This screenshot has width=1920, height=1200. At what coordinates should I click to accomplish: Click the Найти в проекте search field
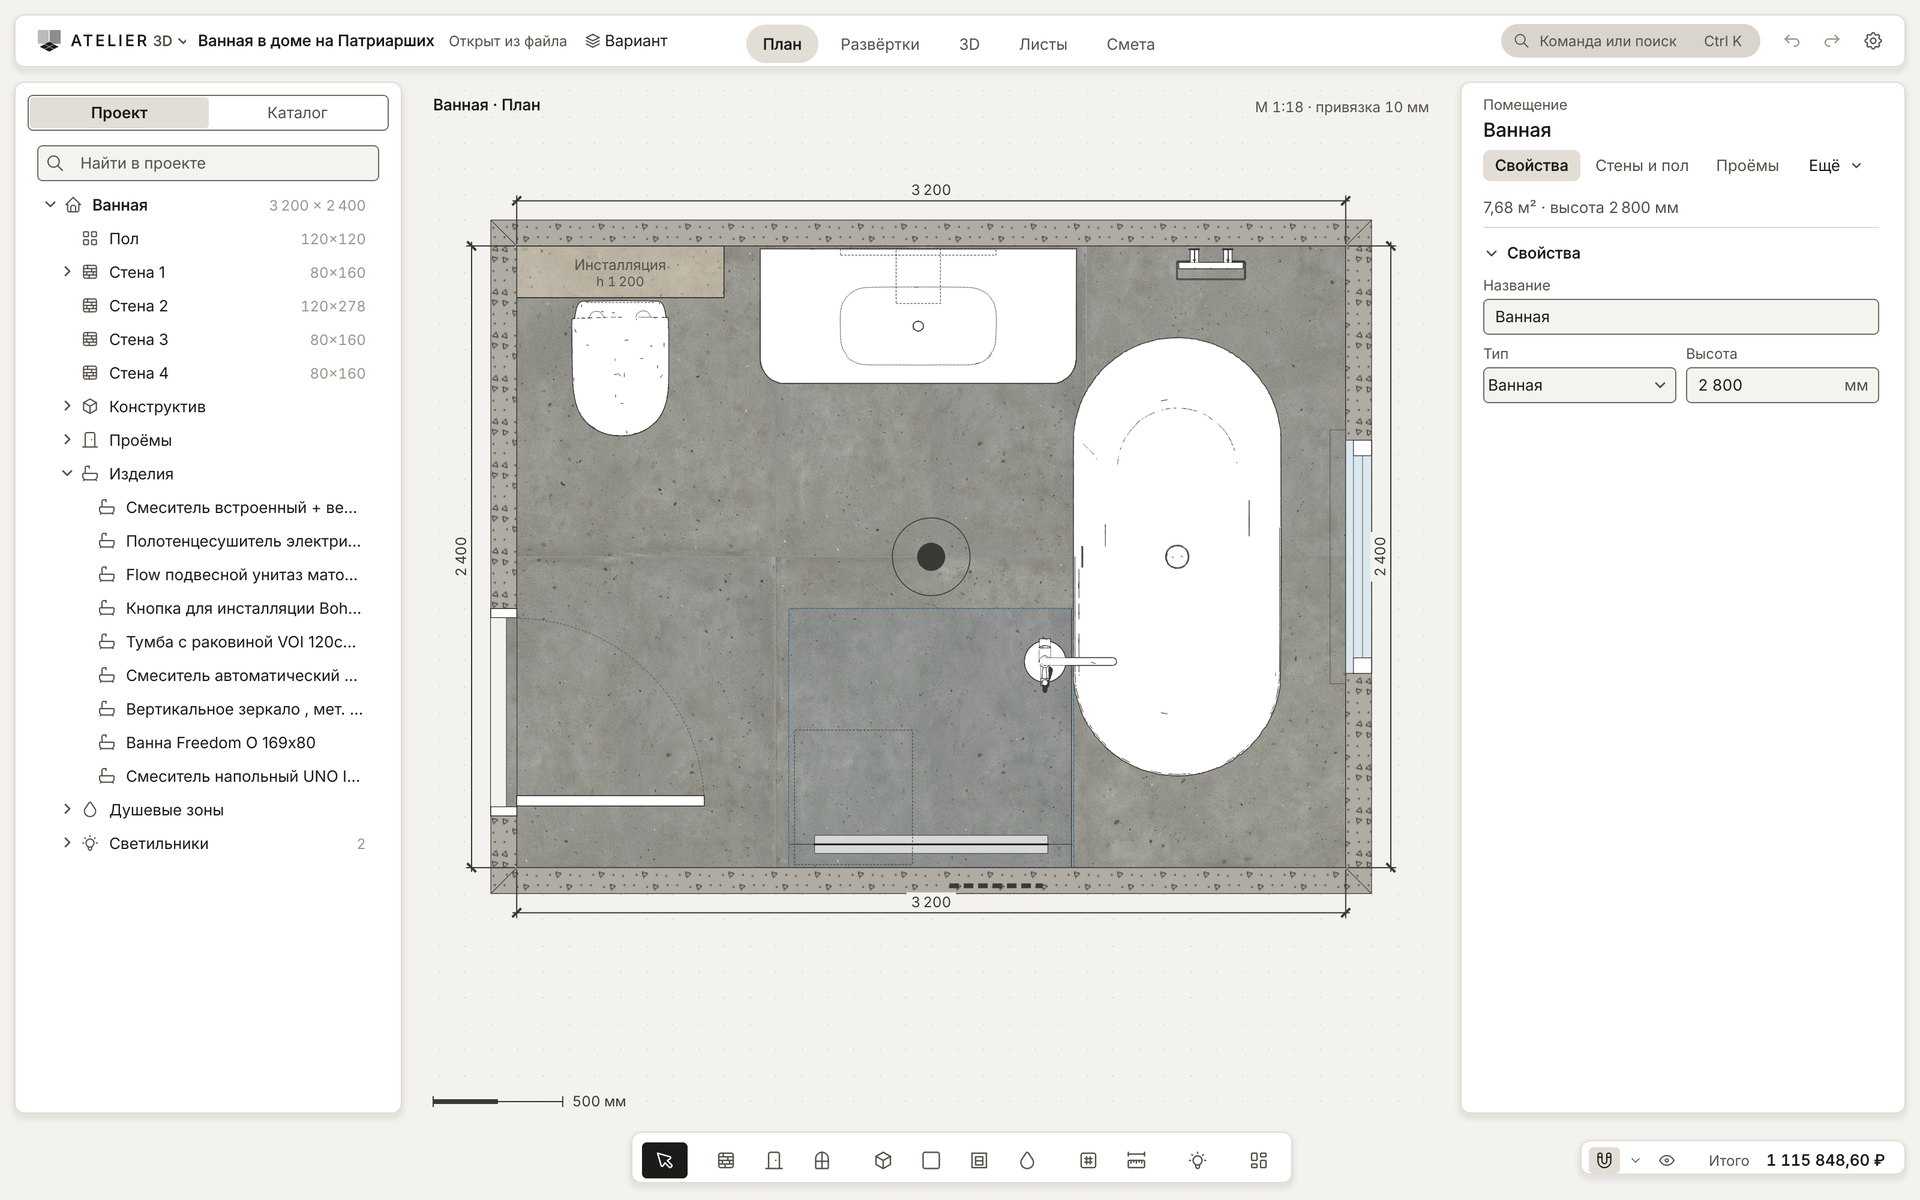point(208,163)
